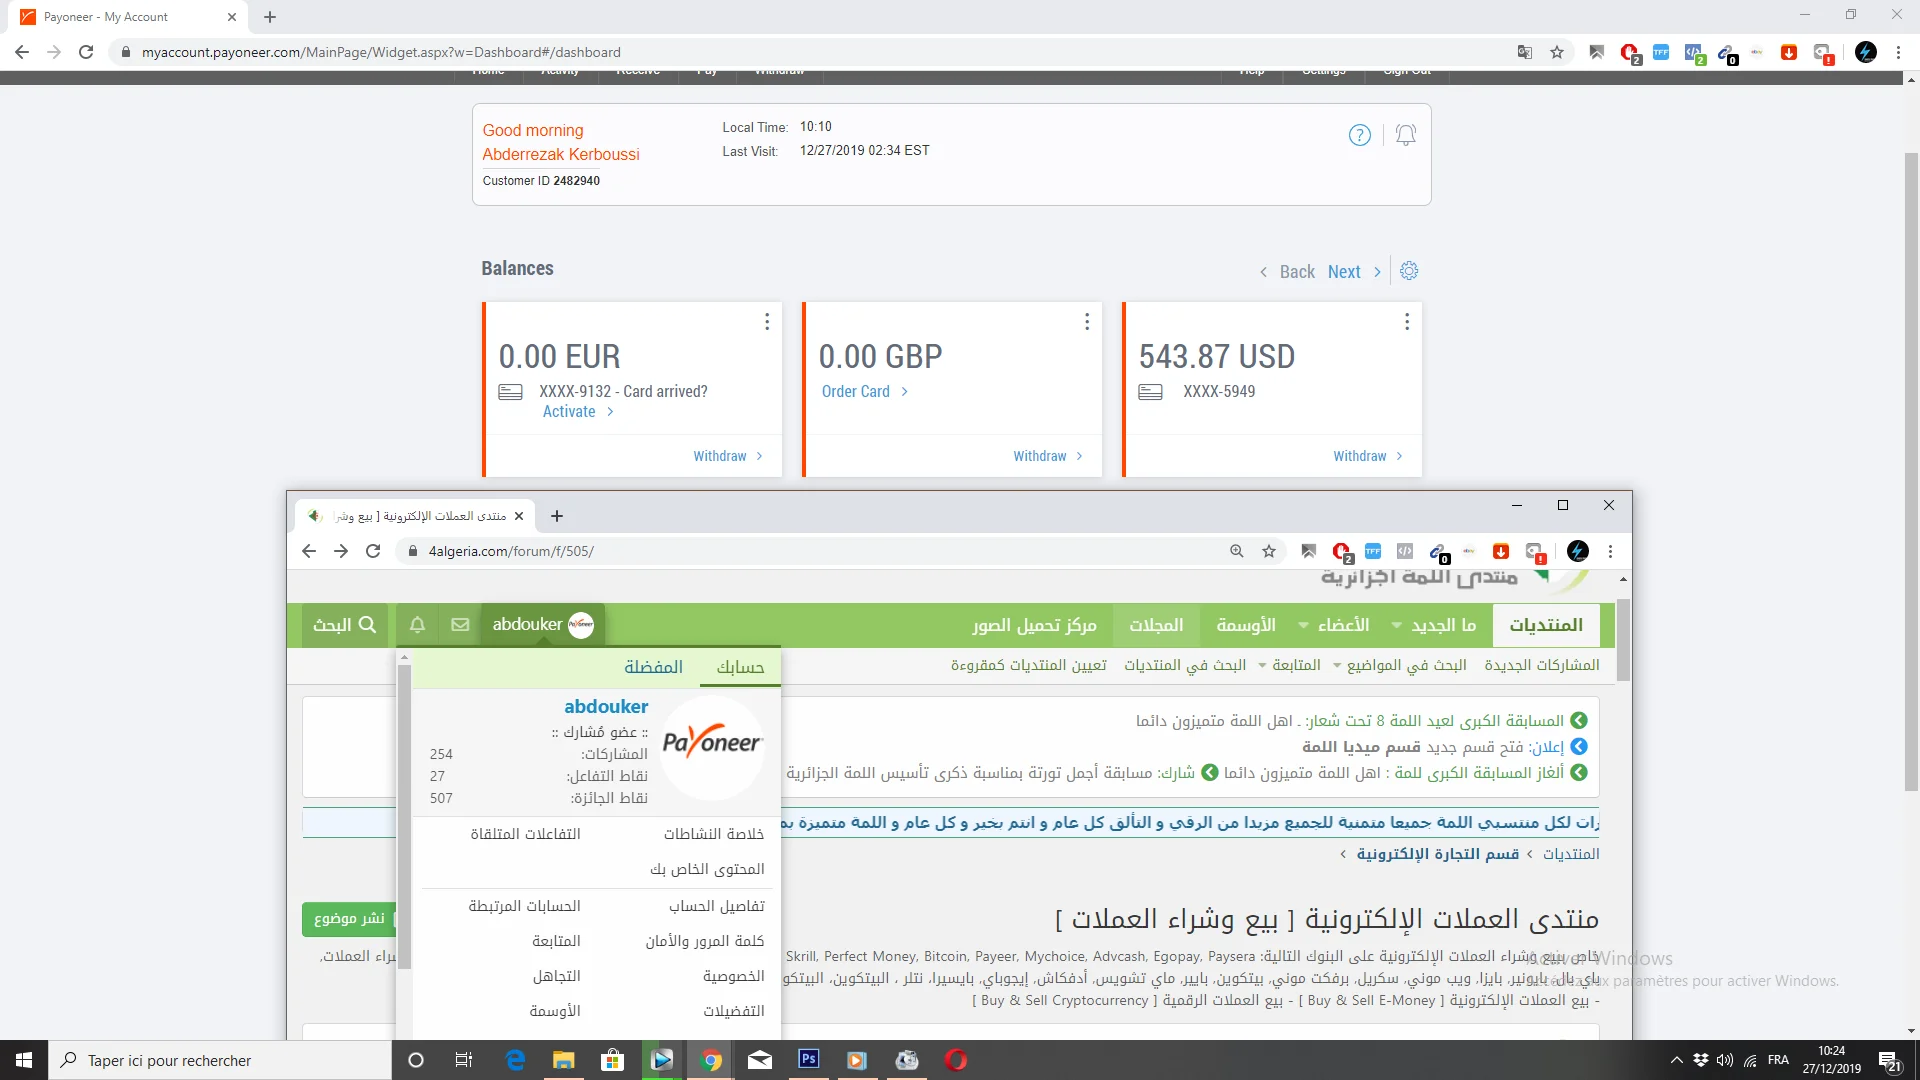Open Photoshop from the Windows taskbar
Screen dimensions: 1920x1080
click(809, 1059)
